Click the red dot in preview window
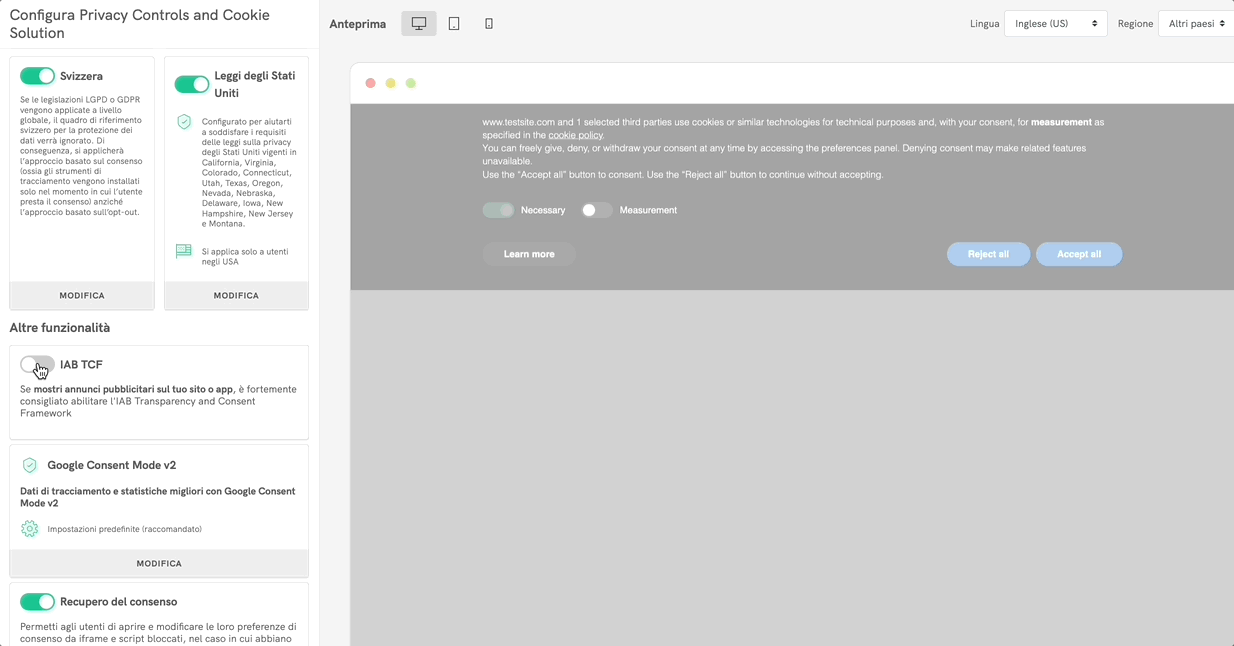 pos(370,83)
